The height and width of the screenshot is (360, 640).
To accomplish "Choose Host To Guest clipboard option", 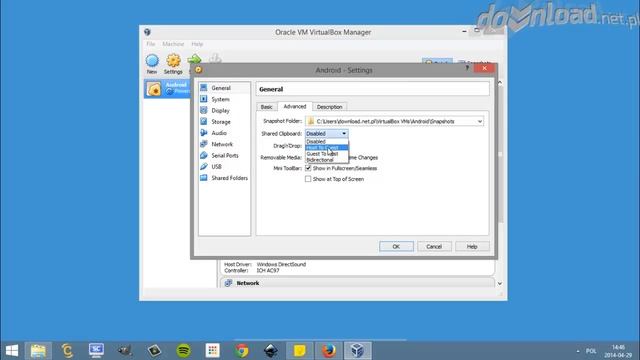I will pos(327,147).
